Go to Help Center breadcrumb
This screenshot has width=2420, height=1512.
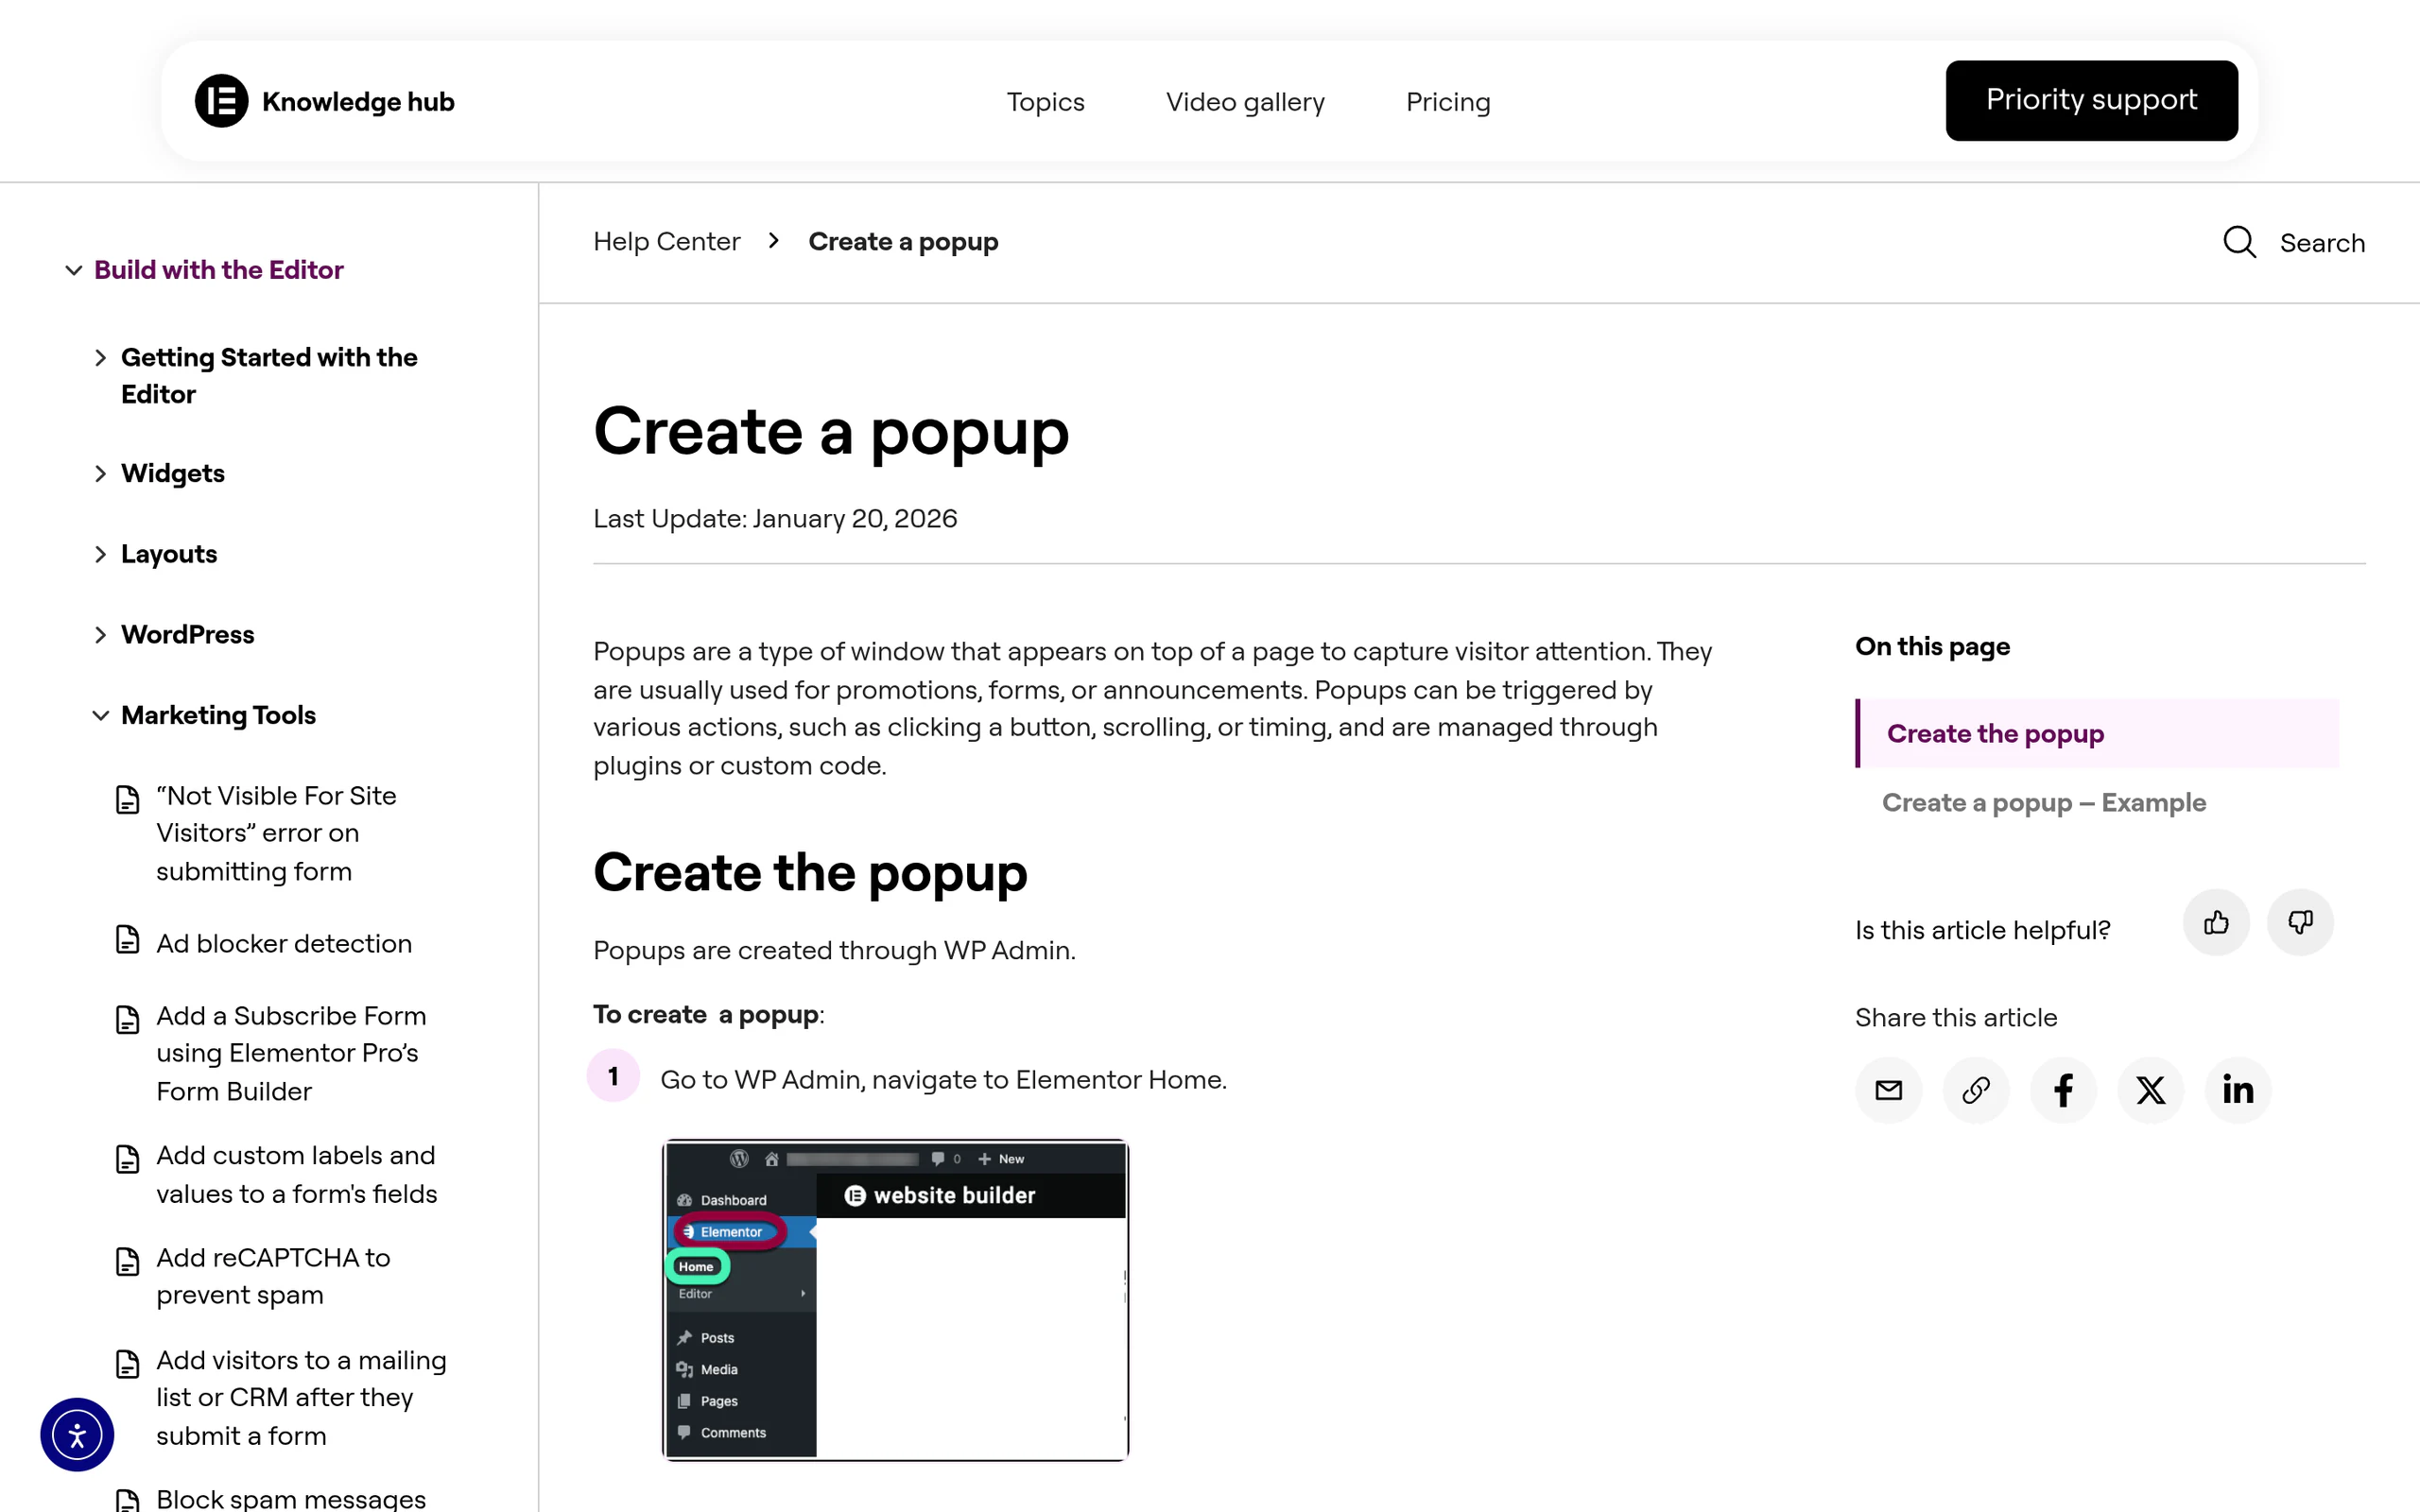coord(666,242)
